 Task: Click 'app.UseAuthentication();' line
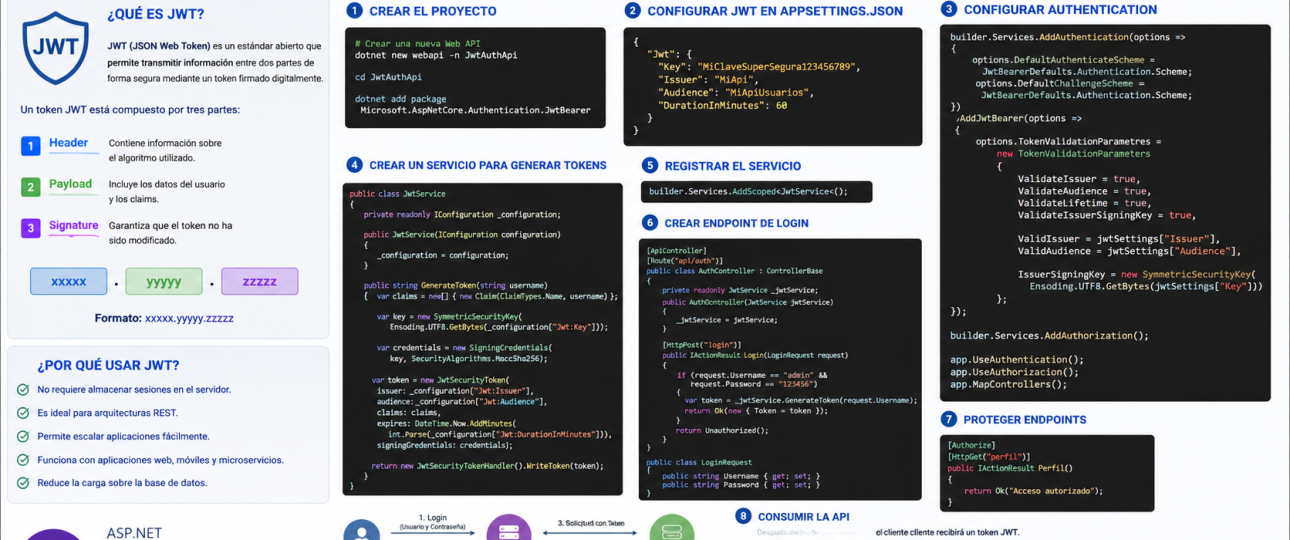1017,360
